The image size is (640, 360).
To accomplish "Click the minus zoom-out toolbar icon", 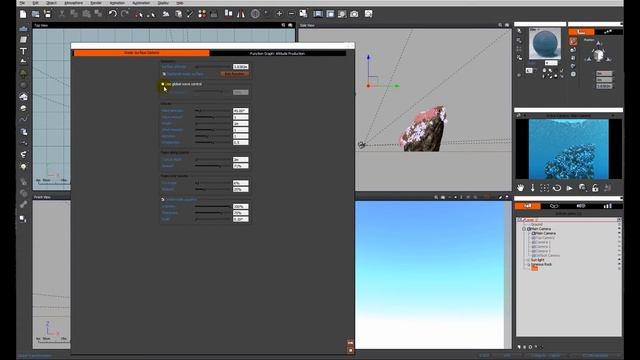I will [x=291, y=14].
